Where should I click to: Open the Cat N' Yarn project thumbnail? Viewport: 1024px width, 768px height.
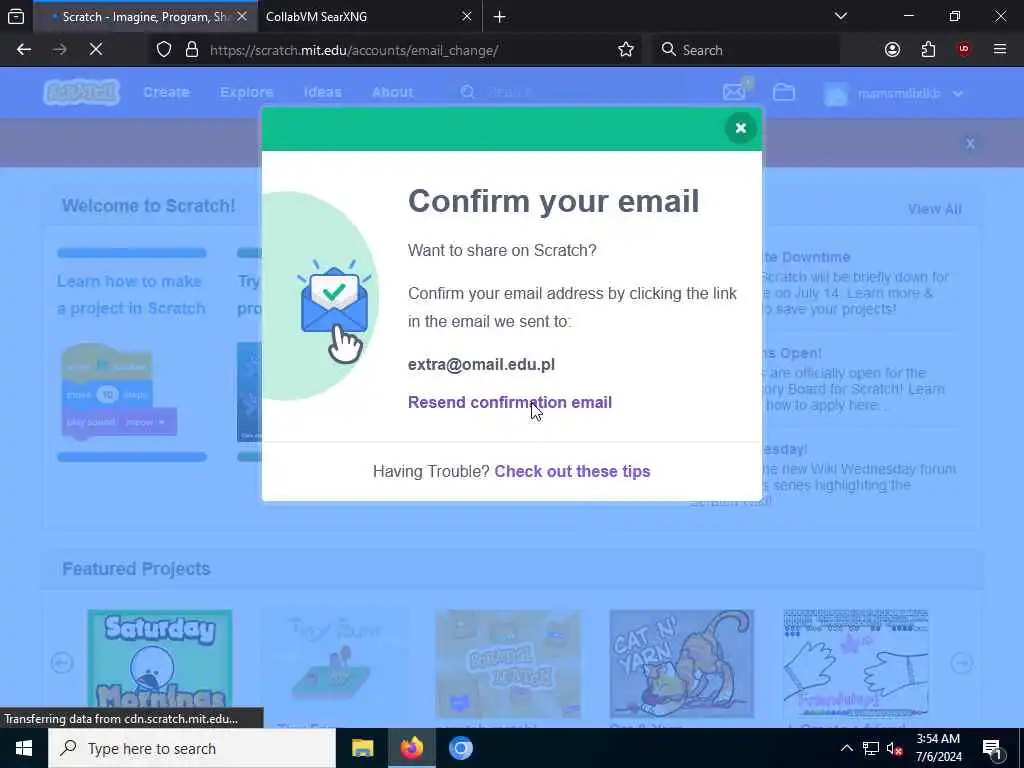click(682, 664)
